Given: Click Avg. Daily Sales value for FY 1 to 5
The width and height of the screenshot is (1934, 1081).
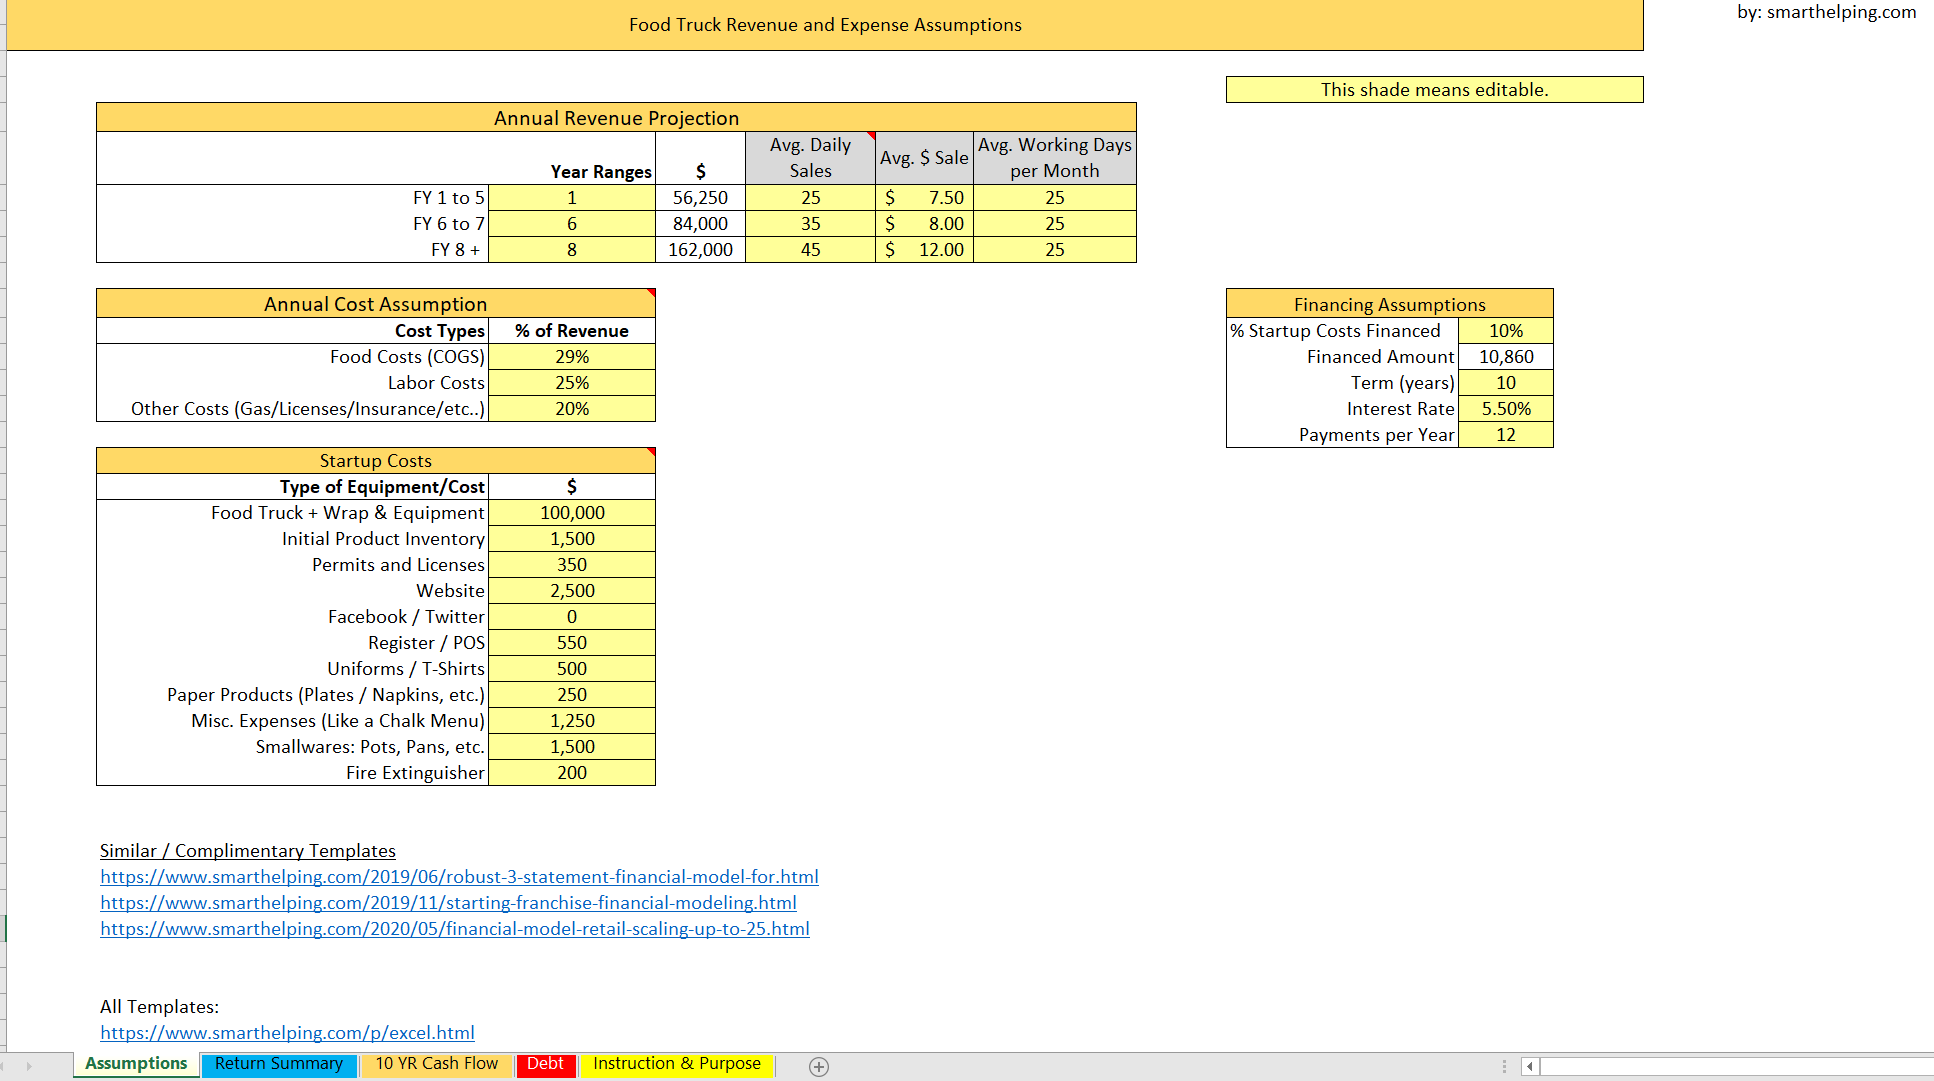Looking at the screenshot, I should tap(810, 197).
